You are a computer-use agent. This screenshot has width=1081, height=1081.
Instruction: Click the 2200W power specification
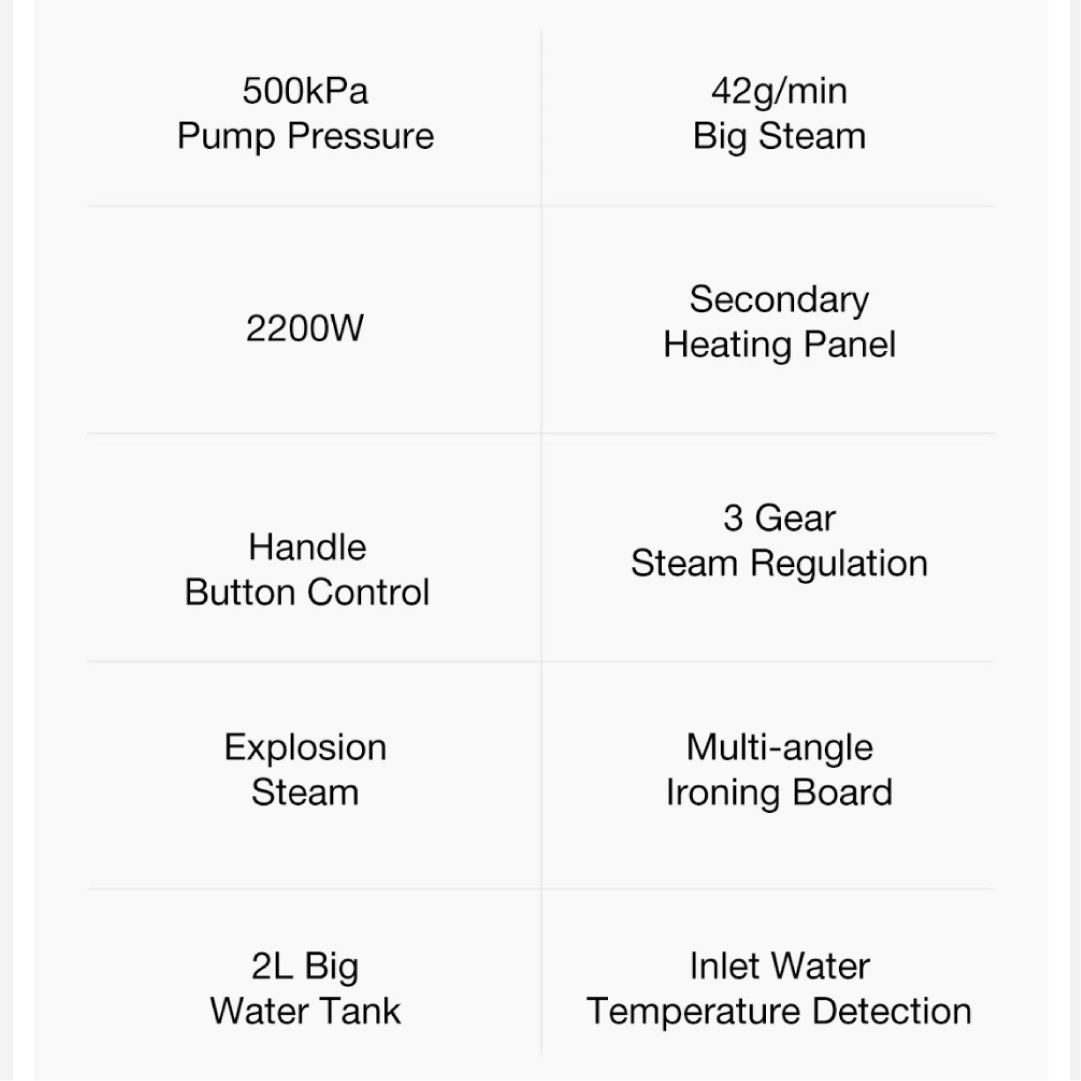pyautogui.click(x=305, y=327)
